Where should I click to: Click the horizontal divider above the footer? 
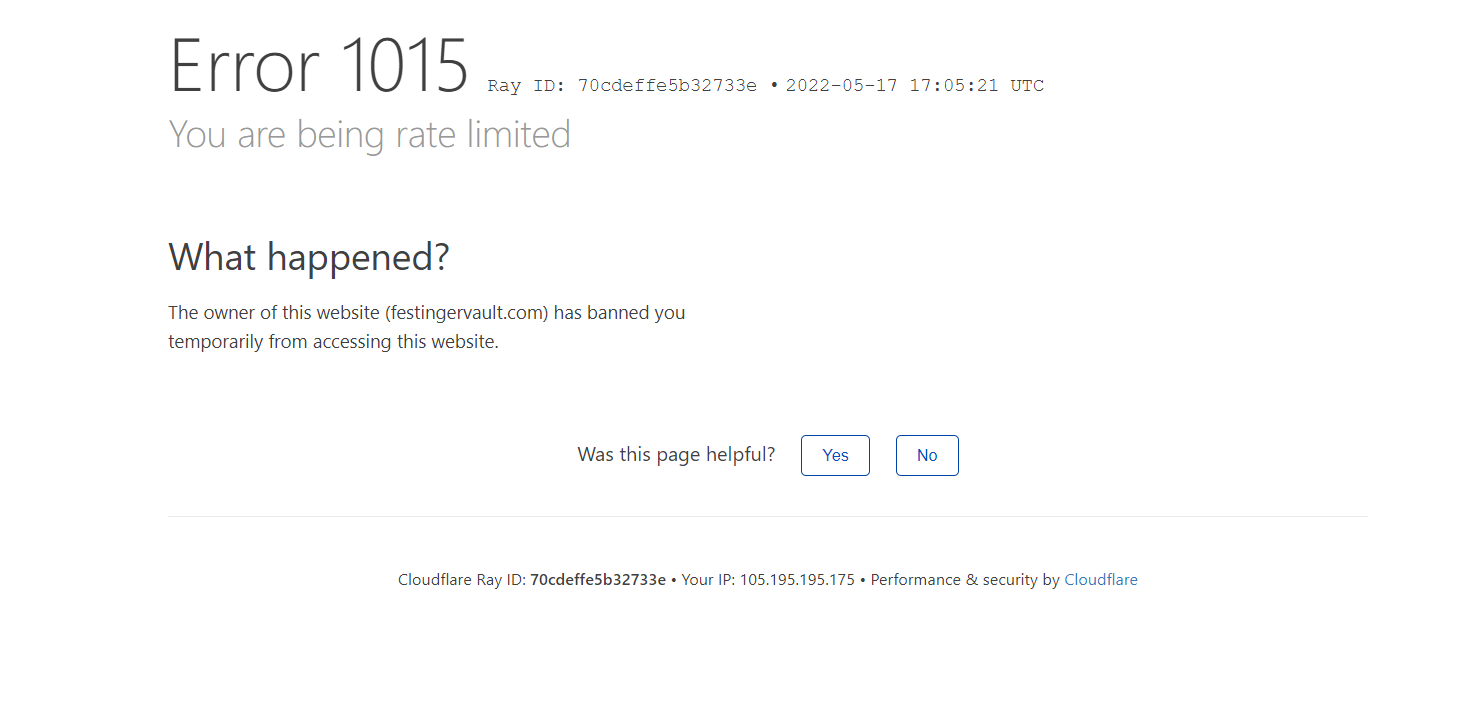tap(768, 517)
